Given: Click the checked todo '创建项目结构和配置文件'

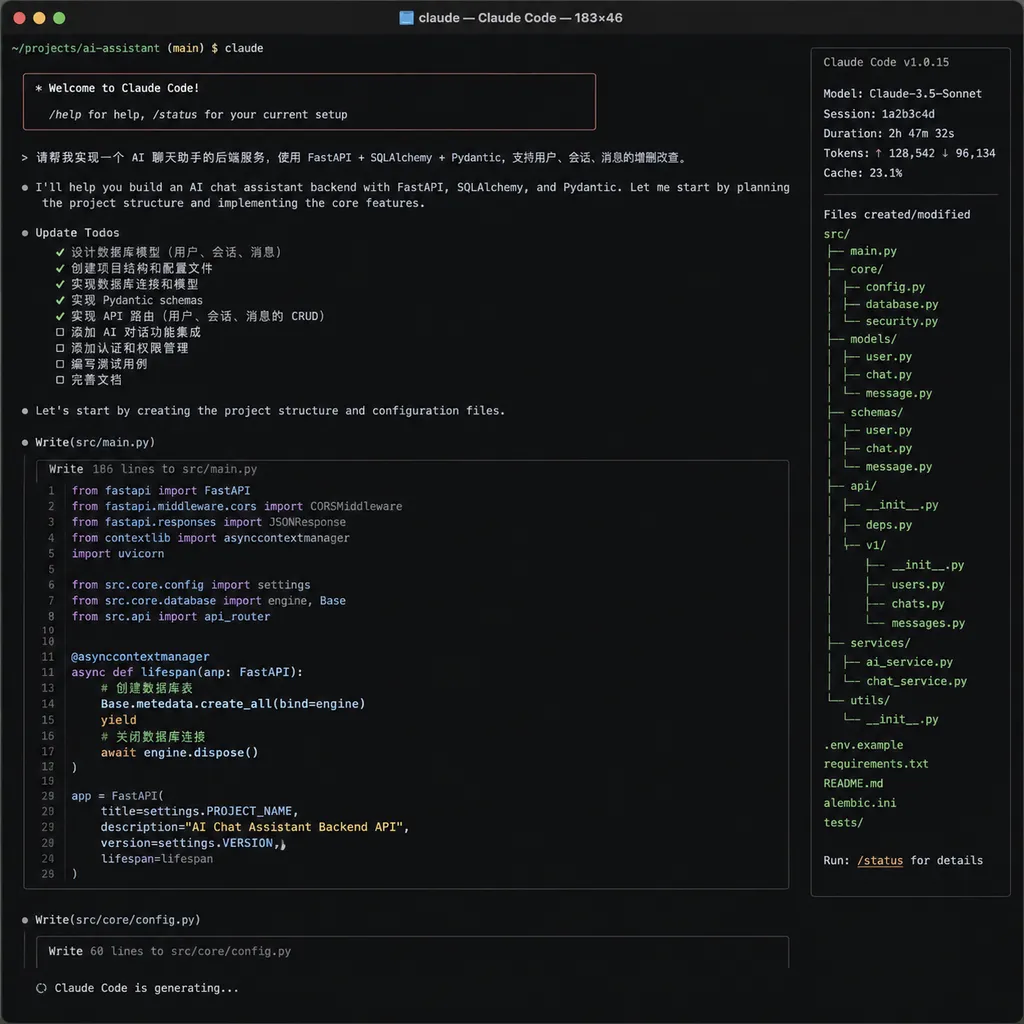Looking at the screenshot, I should [x=134, y=268].
